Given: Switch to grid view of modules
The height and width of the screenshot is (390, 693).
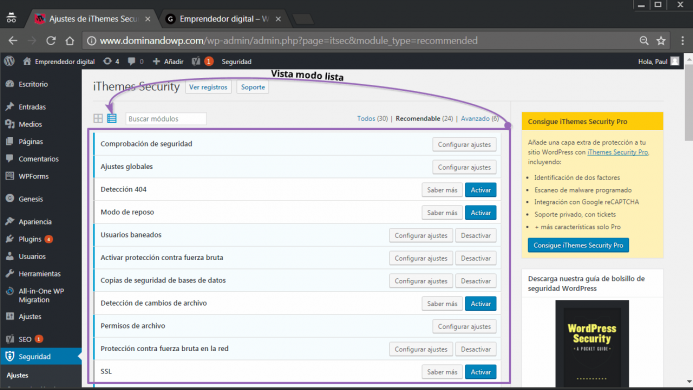Looking at the screenshot, I should point(98,119).
